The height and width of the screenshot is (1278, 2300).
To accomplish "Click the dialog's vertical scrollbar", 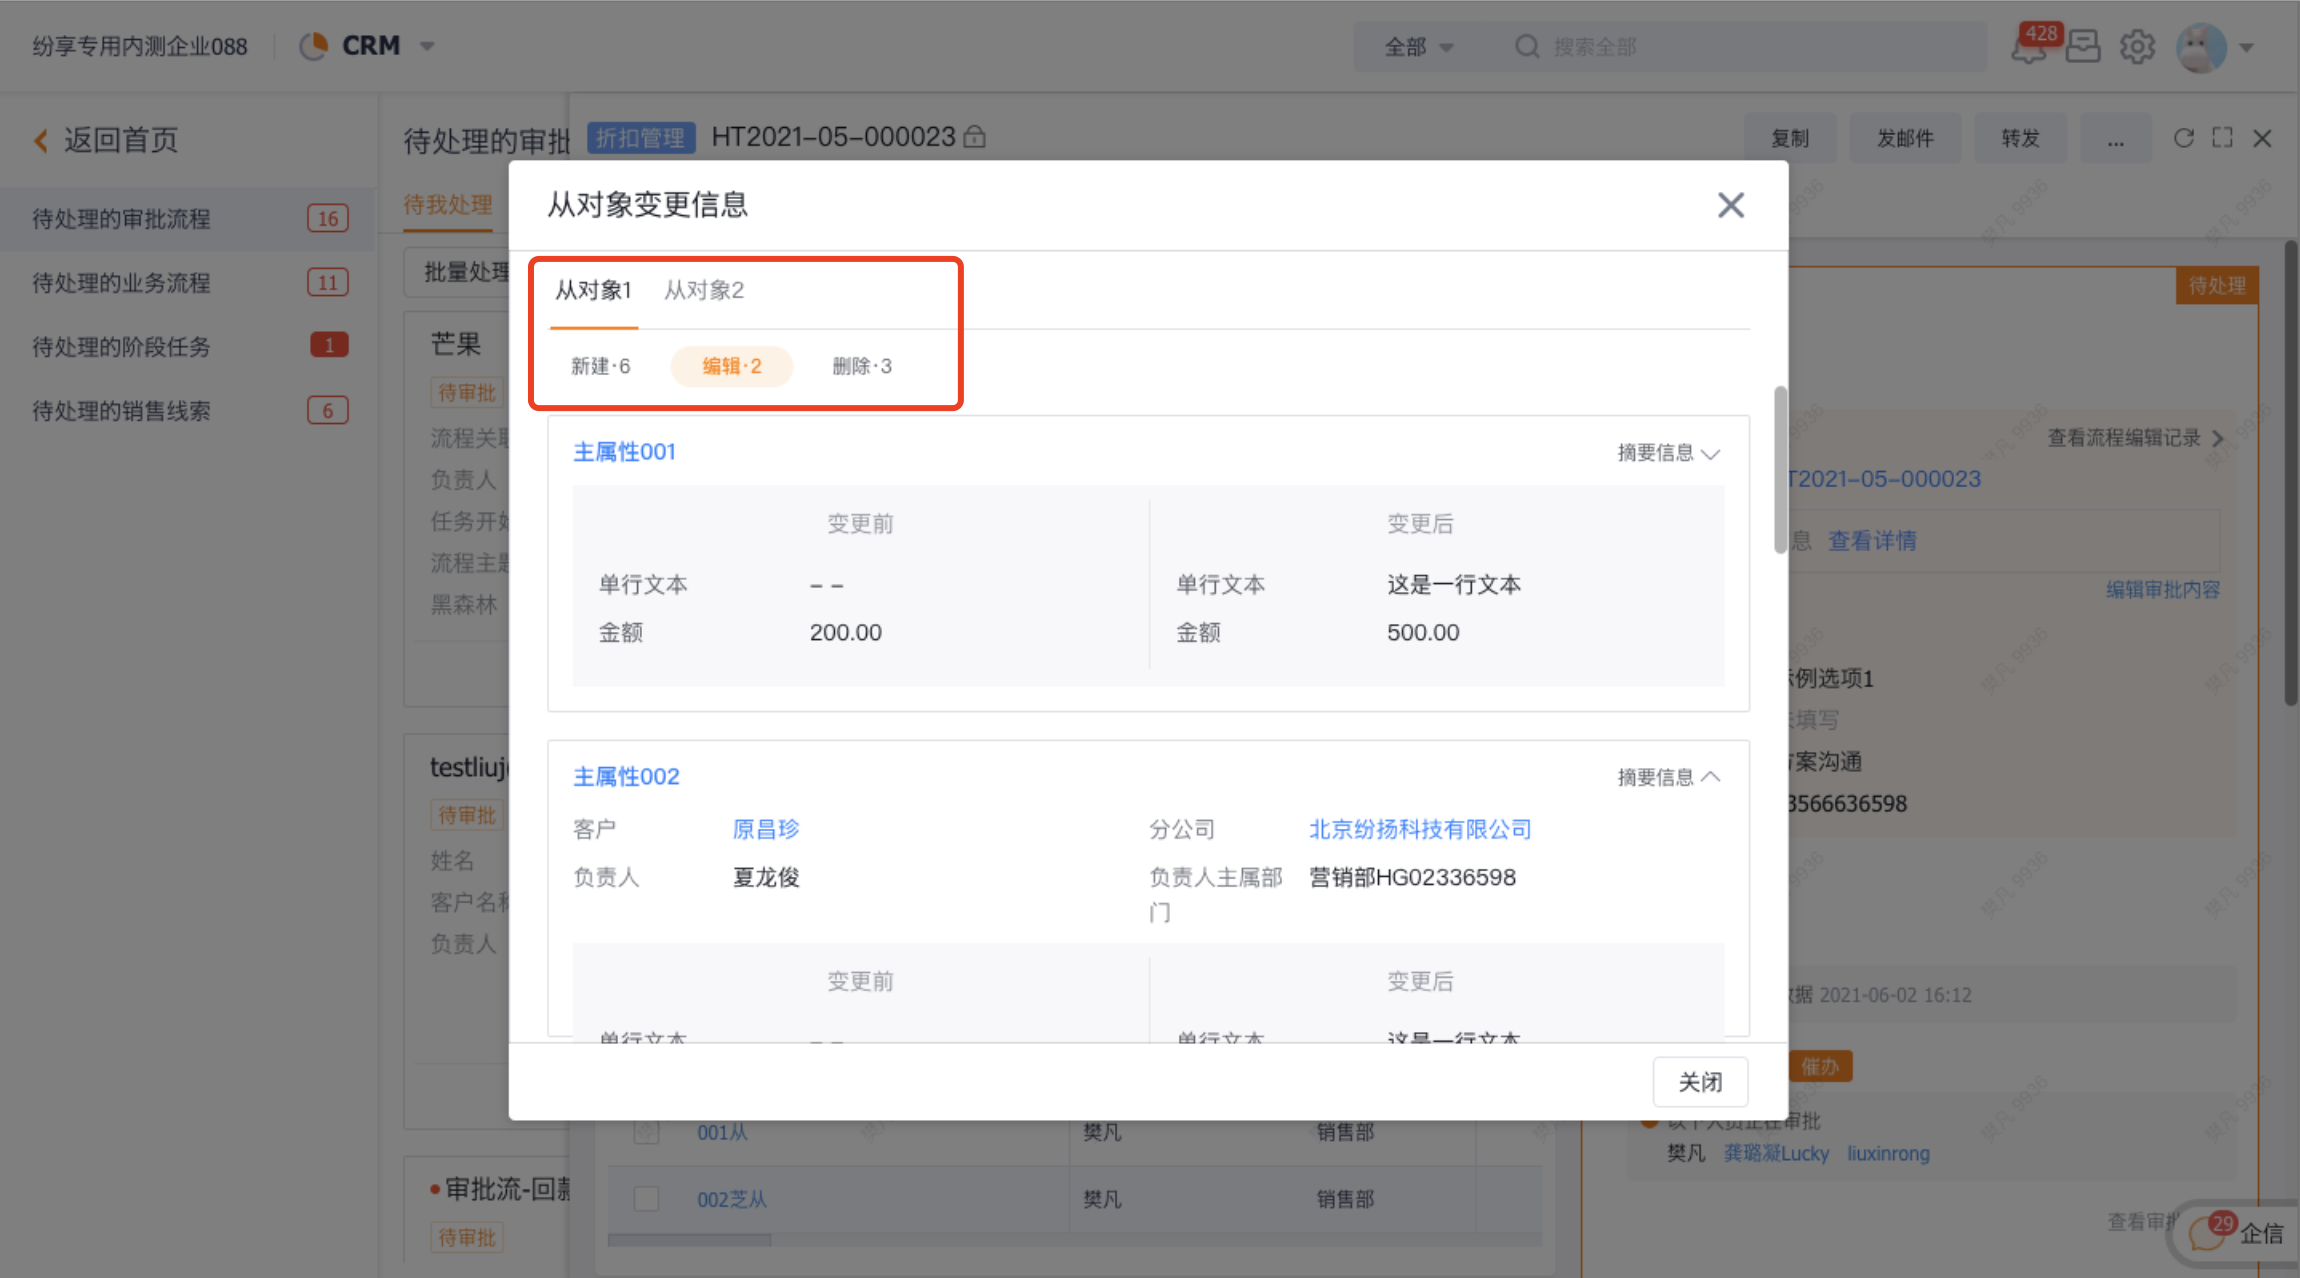I will click(1780, 469).
